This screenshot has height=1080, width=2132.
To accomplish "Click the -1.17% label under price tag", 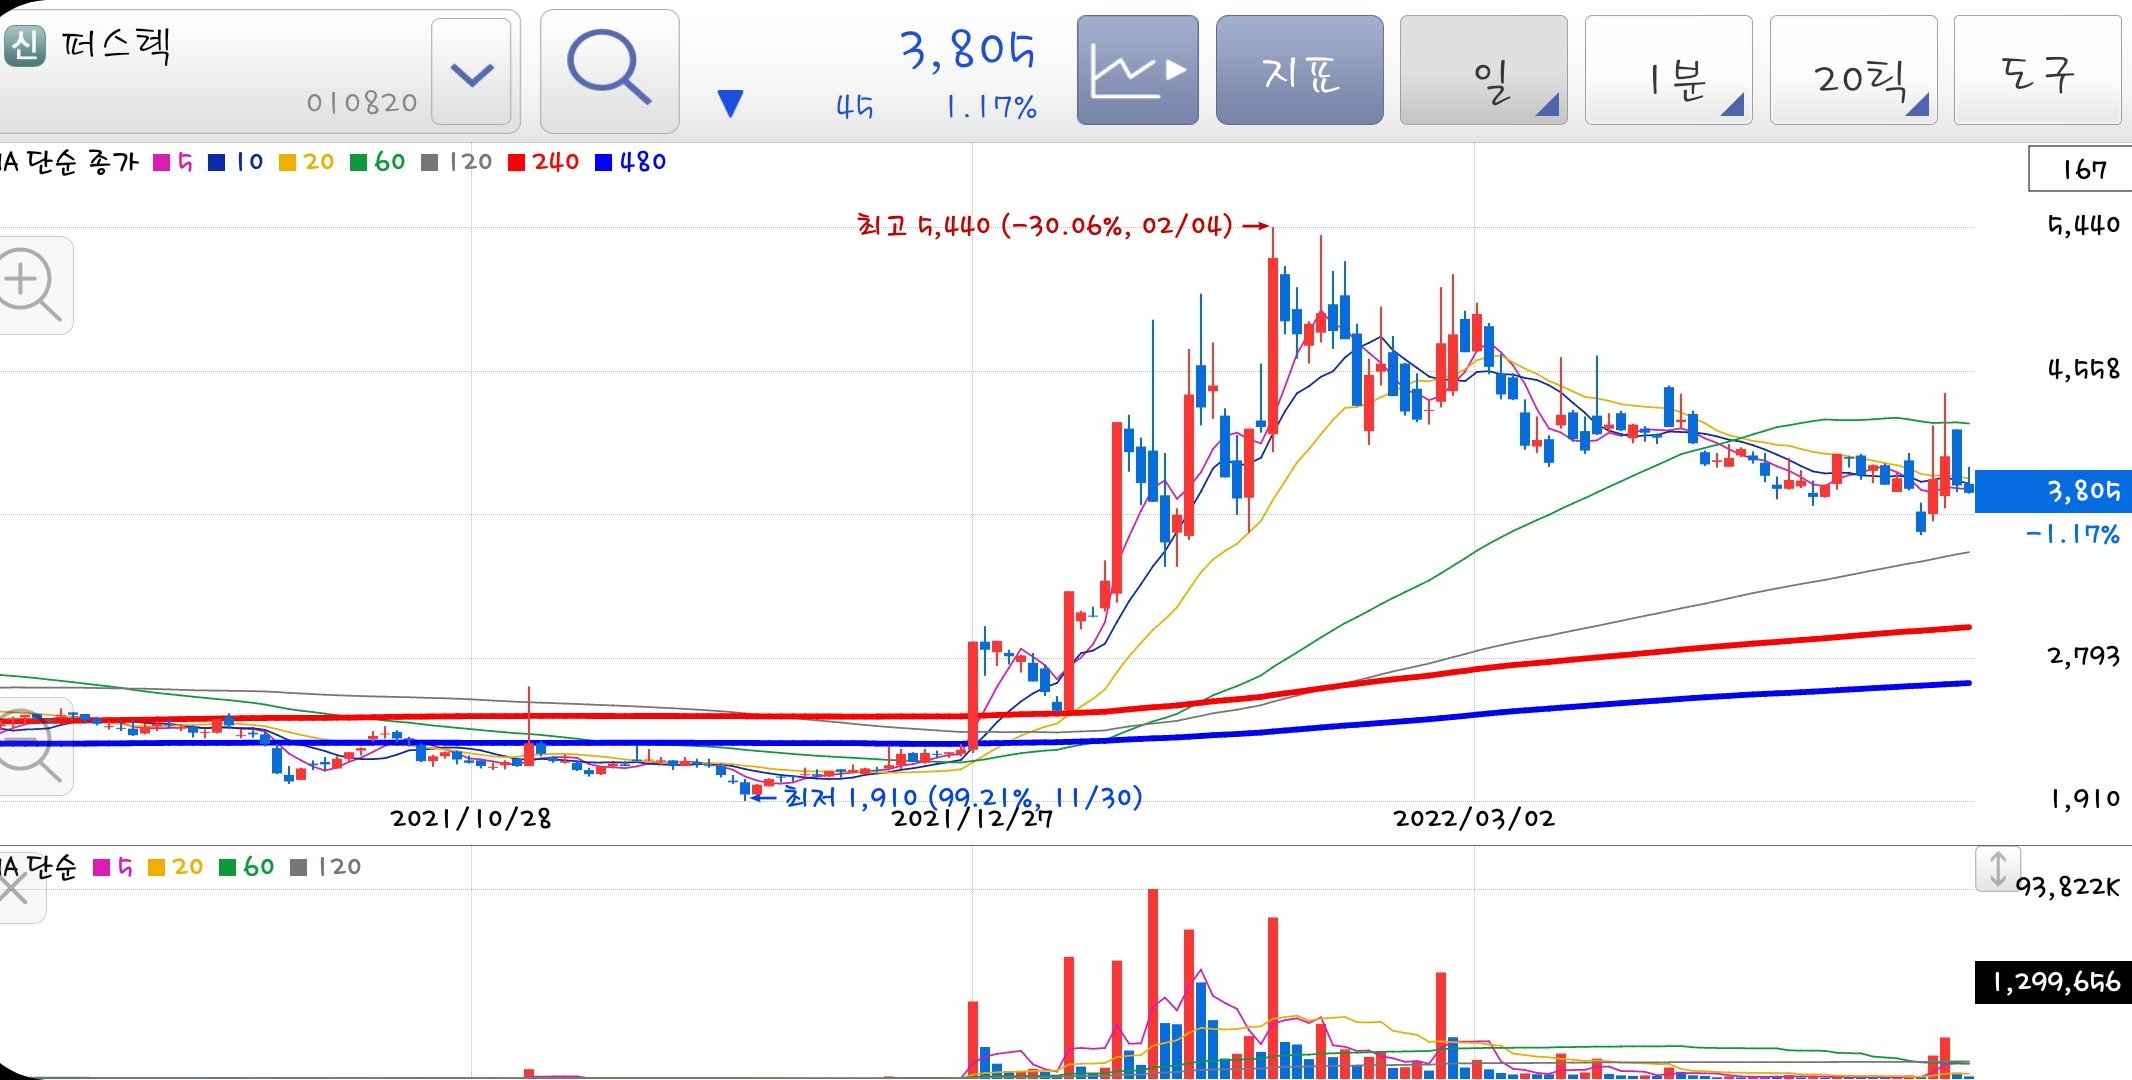I will (x=2073, y=534).
